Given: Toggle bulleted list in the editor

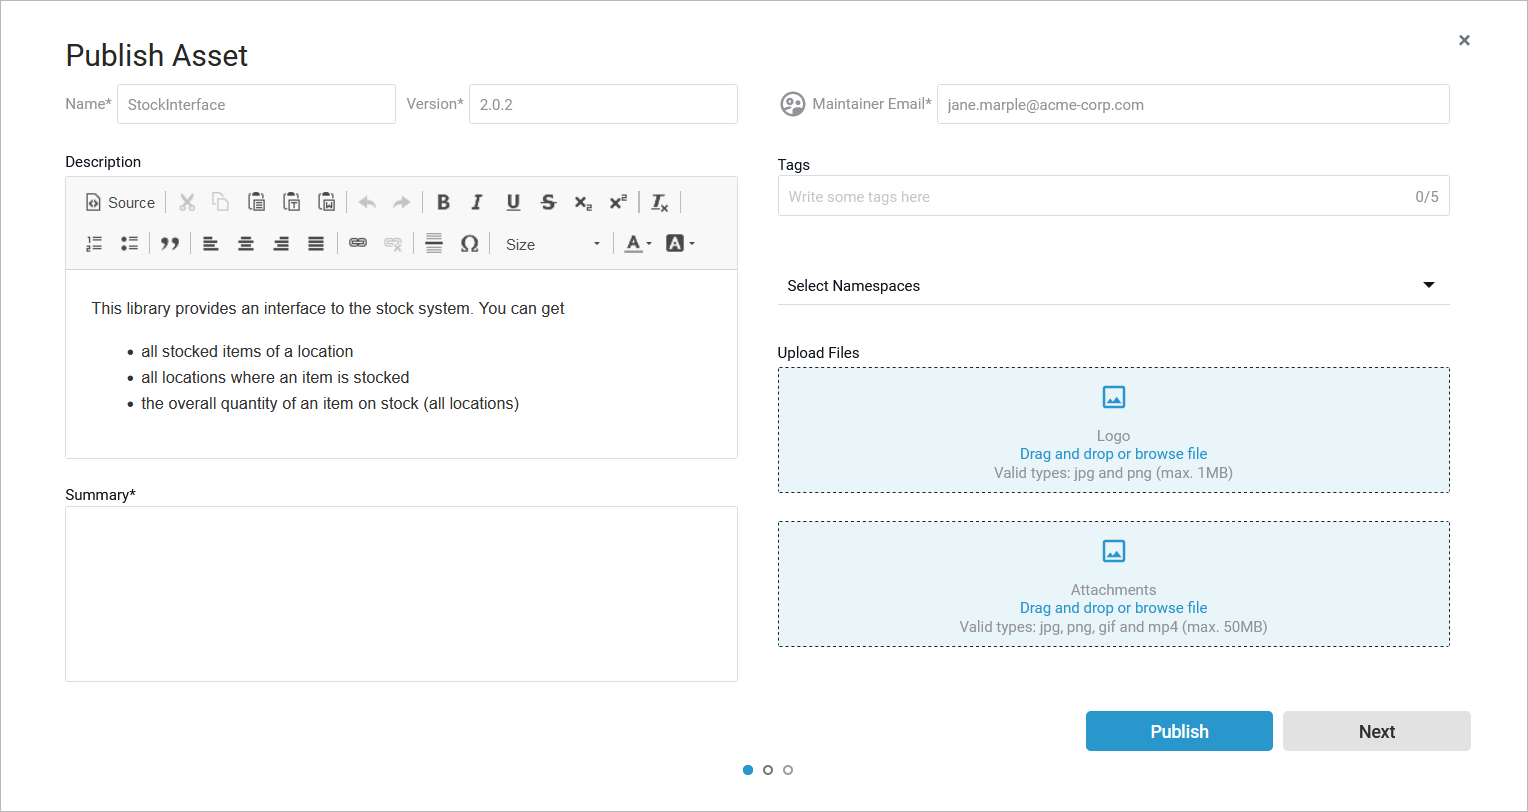Looking at the screenshot, I should click(129, 244).
